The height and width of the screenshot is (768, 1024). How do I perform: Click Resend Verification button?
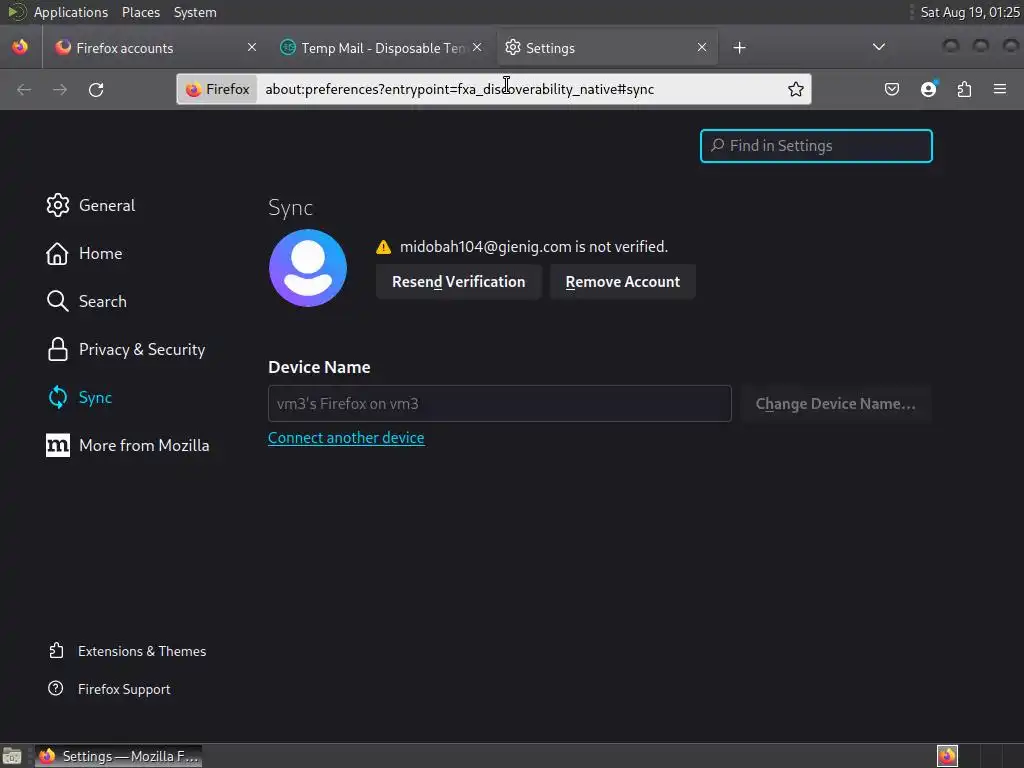458,281
